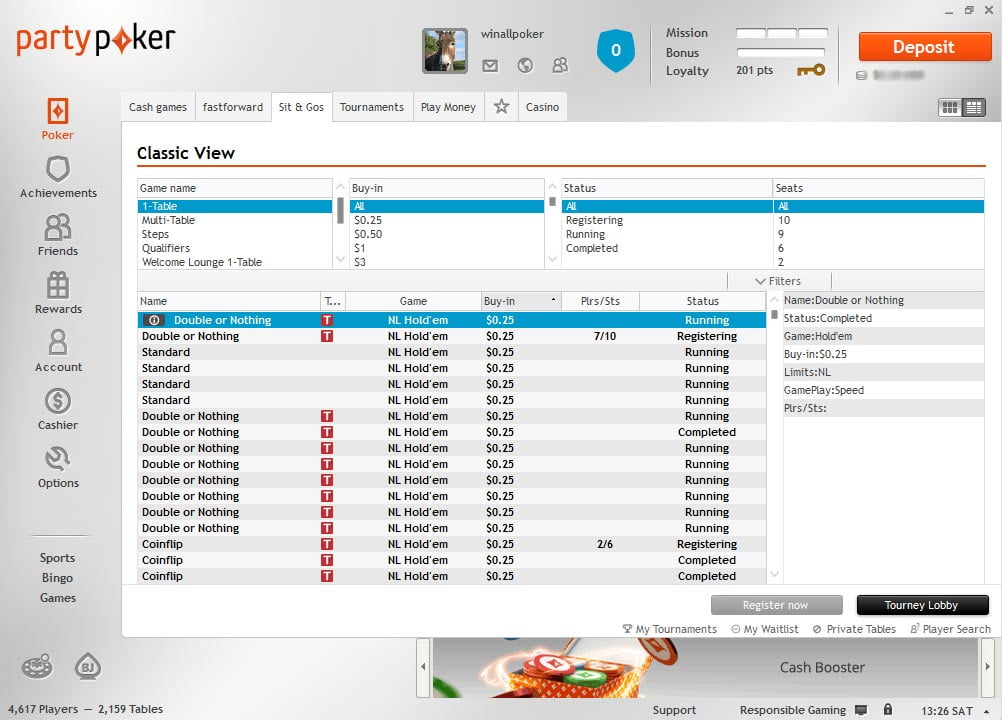Screen dimensions: 1002x720
Task: Open the envelope messages icon
Action: [490, 65]
